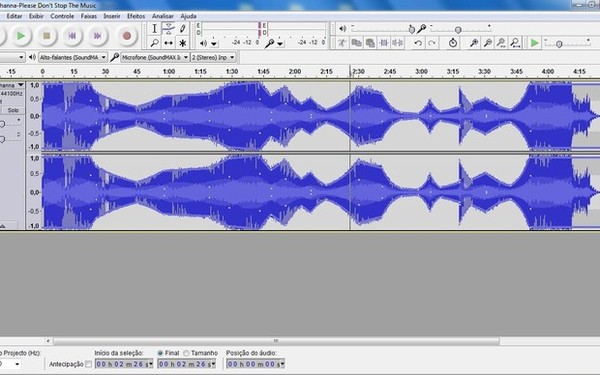Open the Ajuda menu
This screenshot has height=375, width=600.
(188, 16)
